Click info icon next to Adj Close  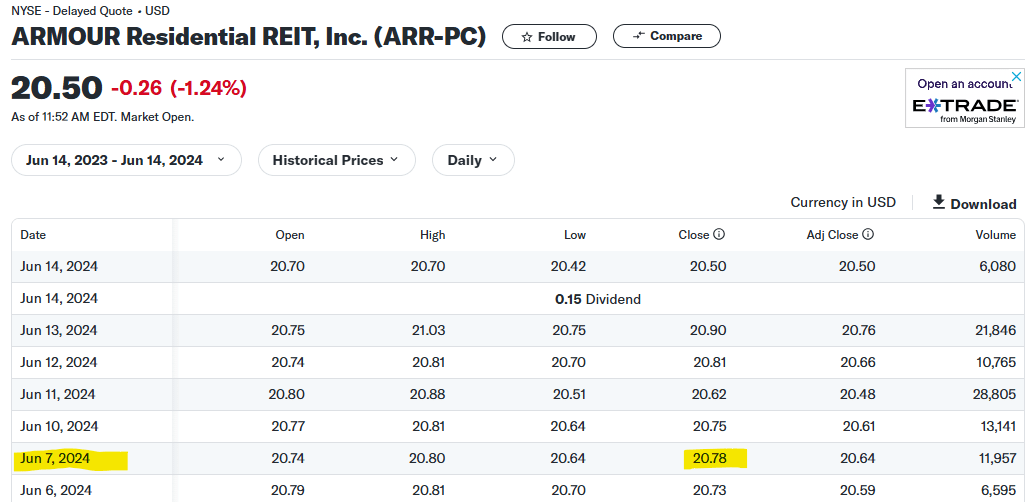click(x=868, y=235)
